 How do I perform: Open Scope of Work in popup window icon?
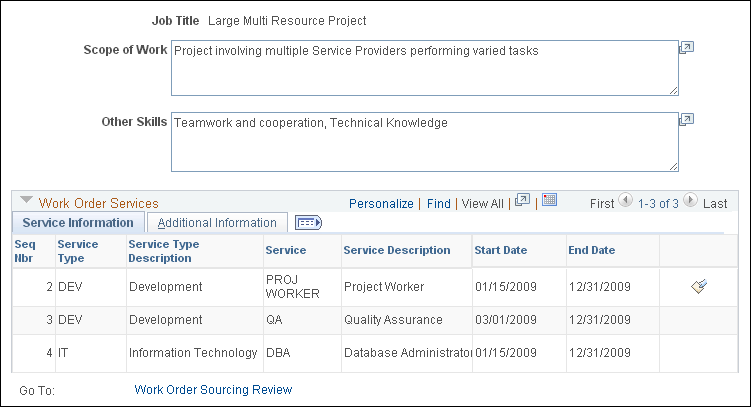click(x=687, y=47)
